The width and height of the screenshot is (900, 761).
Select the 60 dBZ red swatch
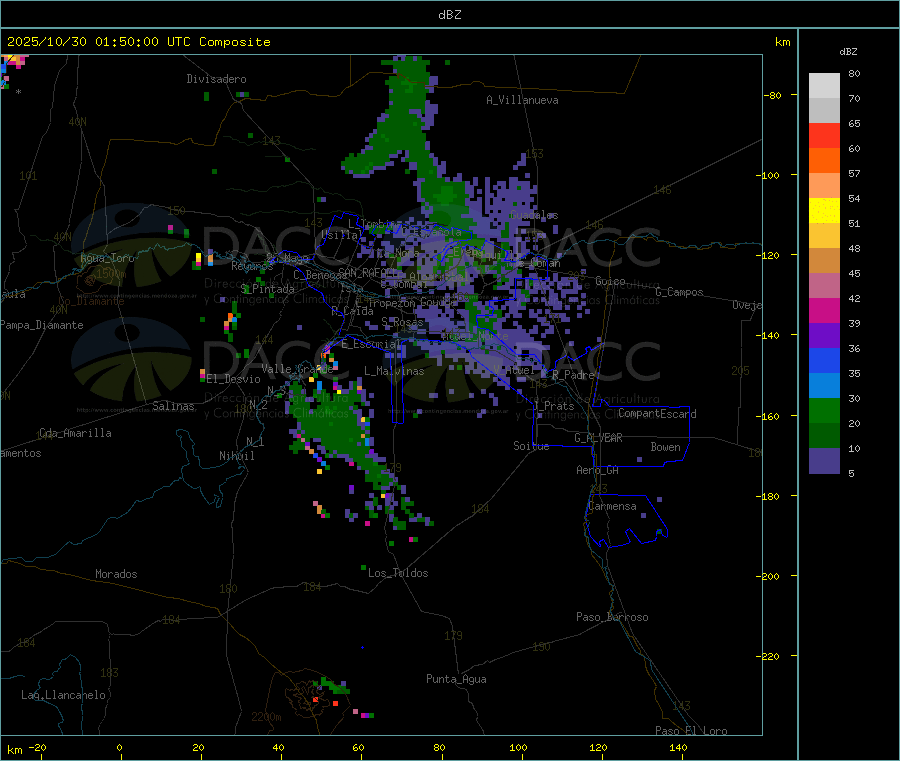pyautogui.click(x=824, y=136)
